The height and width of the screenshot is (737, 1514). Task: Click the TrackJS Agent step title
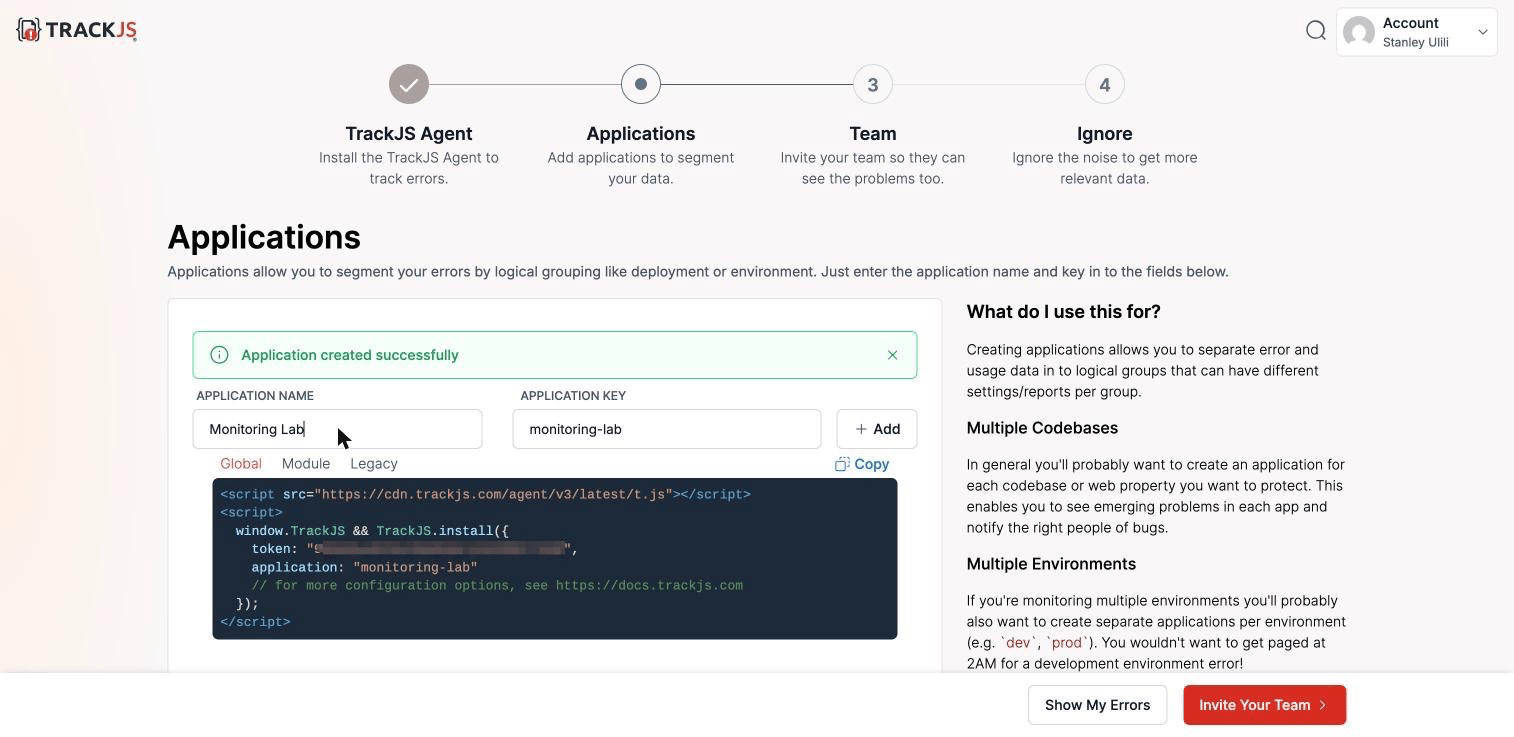[409, 134]
